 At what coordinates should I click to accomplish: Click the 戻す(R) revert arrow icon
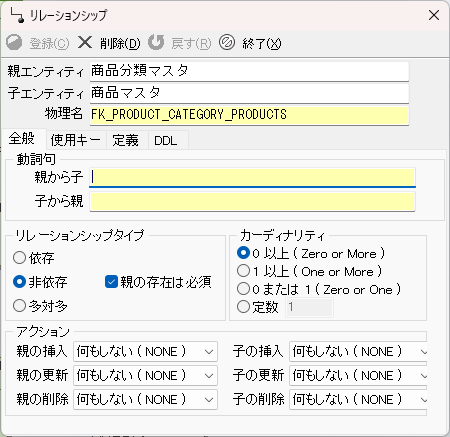pyautogui.click(x=156, y=43)
